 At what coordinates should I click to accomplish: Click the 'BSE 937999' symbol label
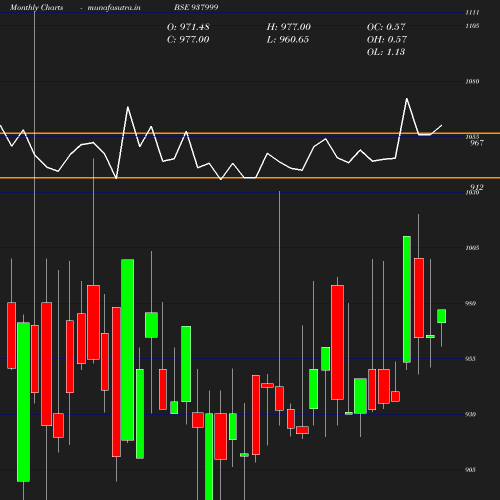[196, 7]
